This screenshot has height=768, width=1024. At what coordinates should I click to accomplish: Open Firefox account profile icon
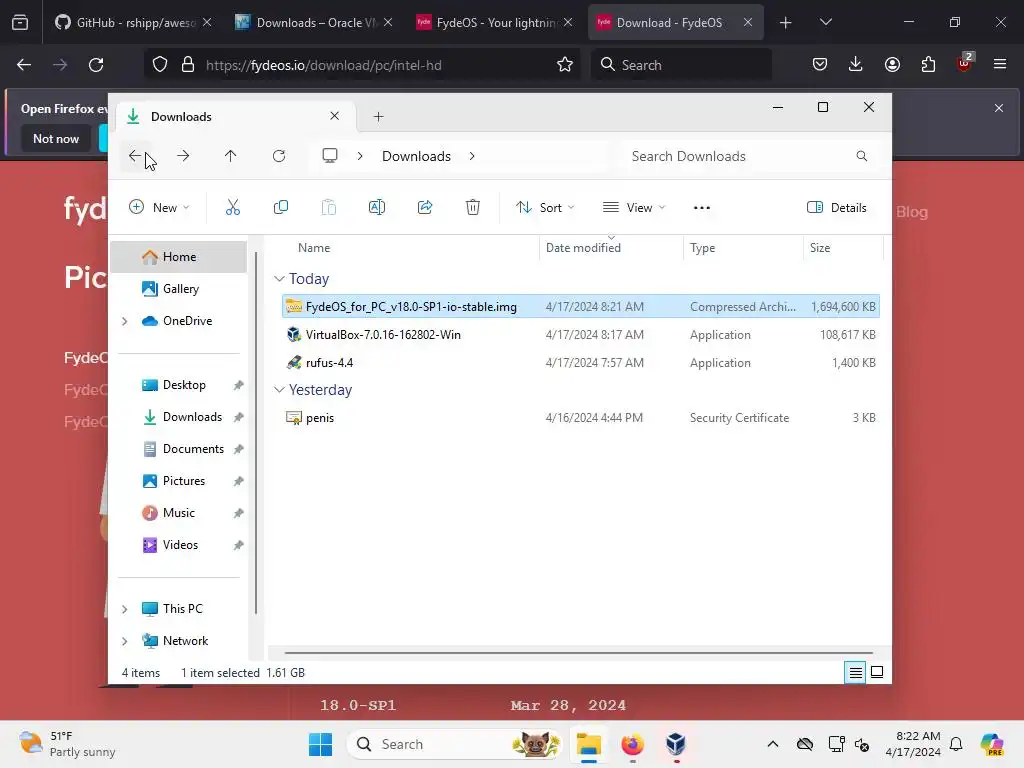pos(892,65)
